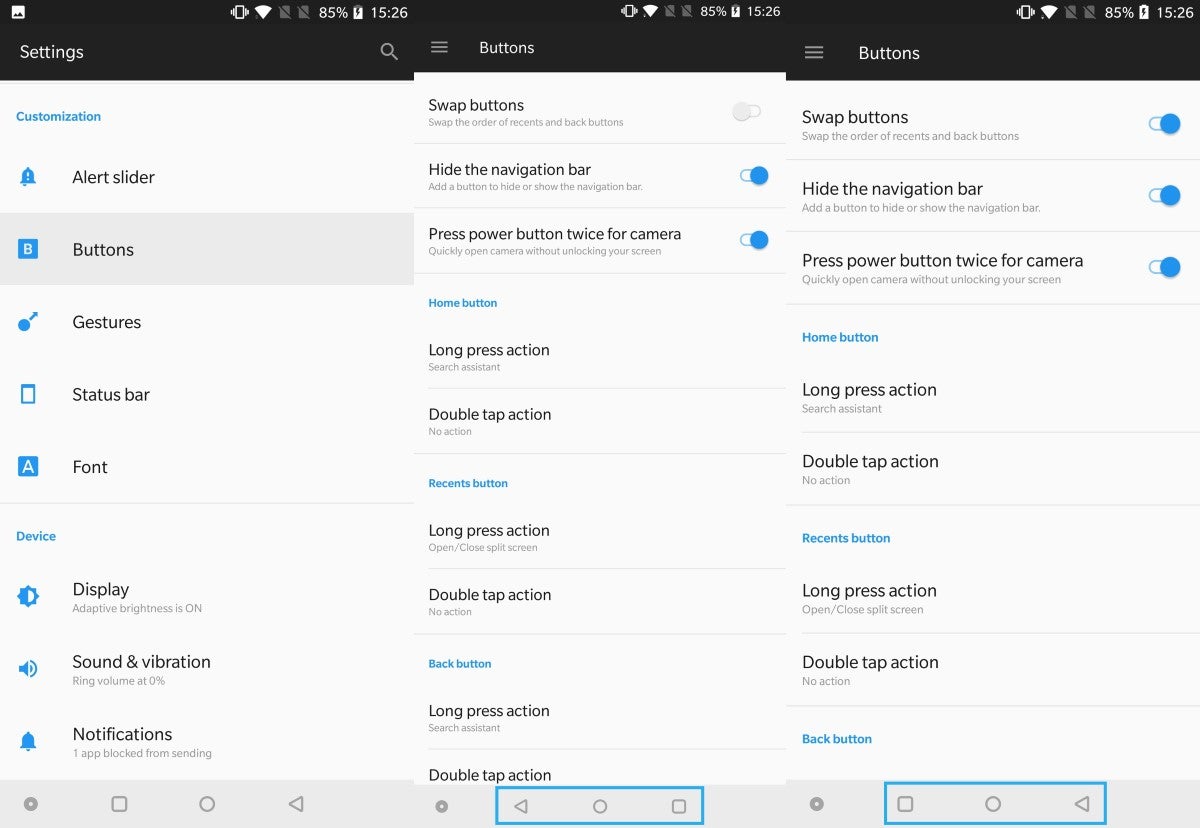
Task: Enable Swap buttons toggle in middle screen
Action: [746, 112]
